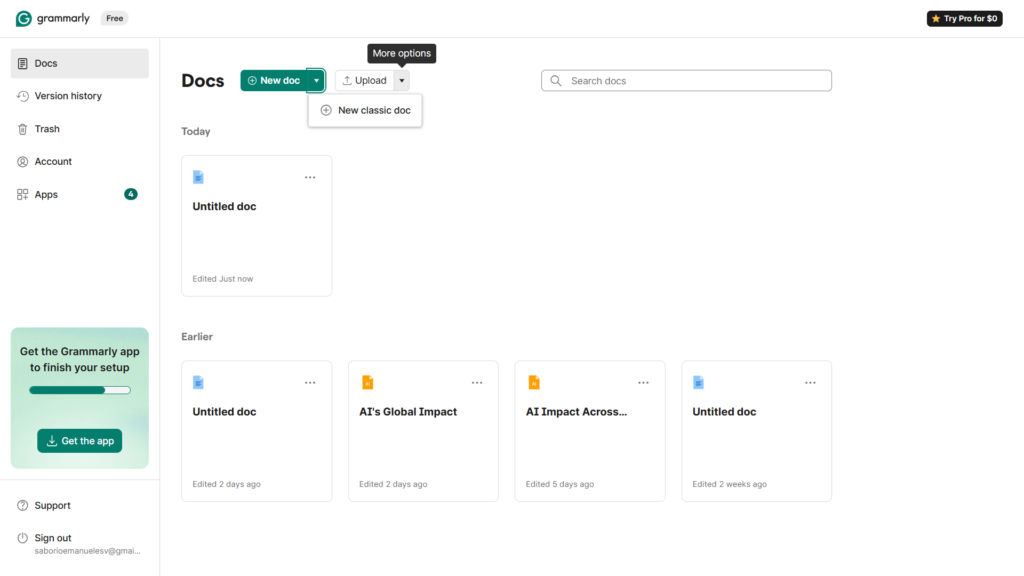Image resolution: width=1024 pixels, height=576 pixels.
Task: Open Support in the sidebar footer
Action: pos(80,505)
